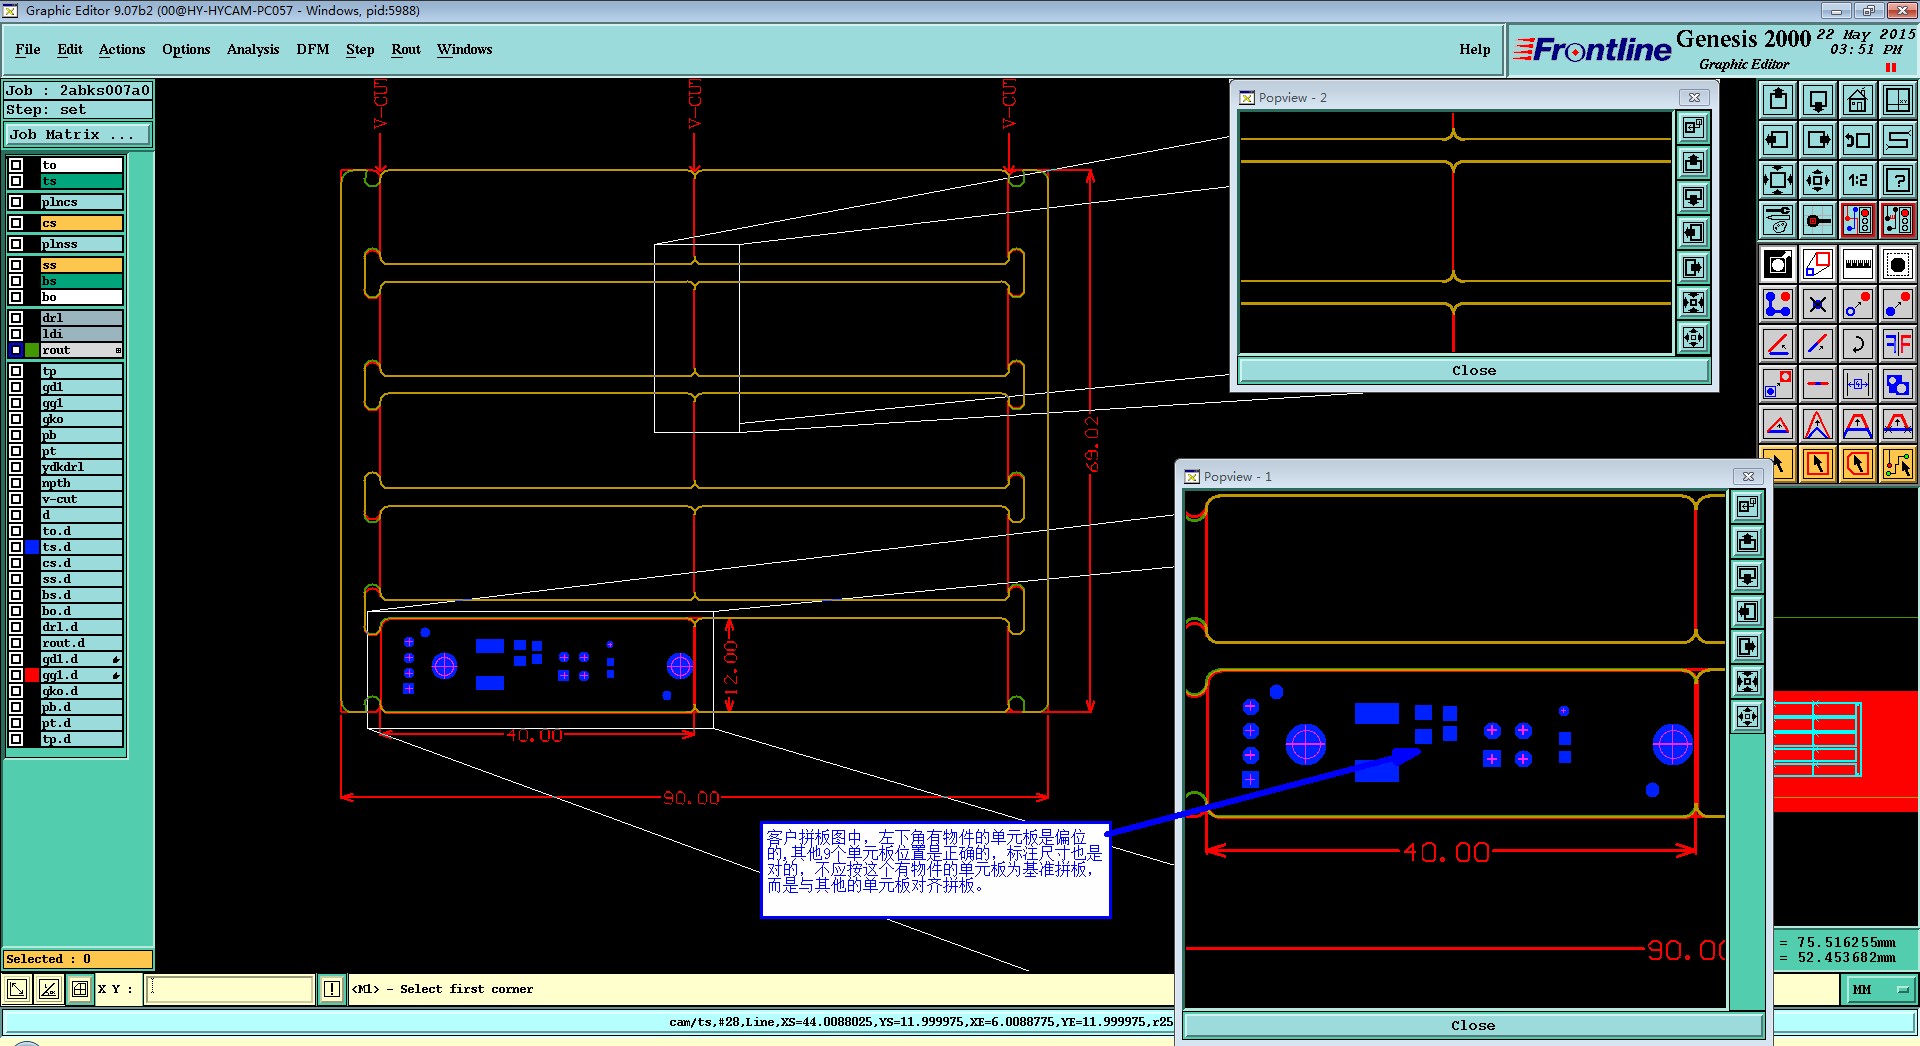Click the exclamation mark icon near prompt

click(332, 989)
